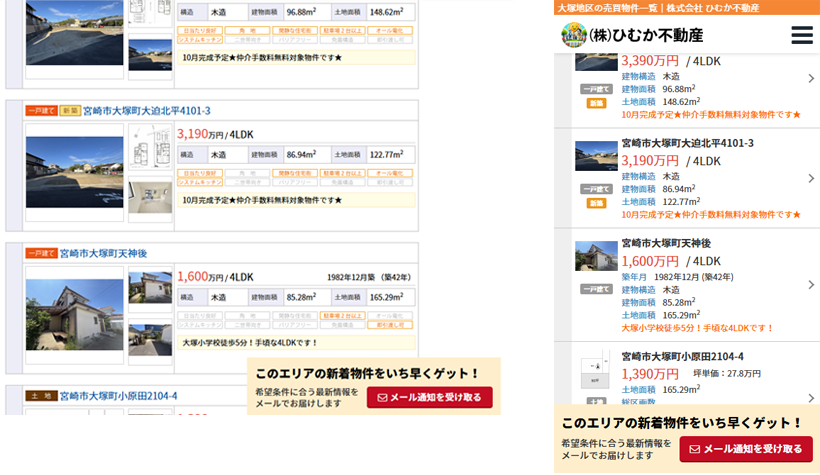
Task: Click orange header 大塚地区の売買物件一覧 text
Action: click(608, 8)
